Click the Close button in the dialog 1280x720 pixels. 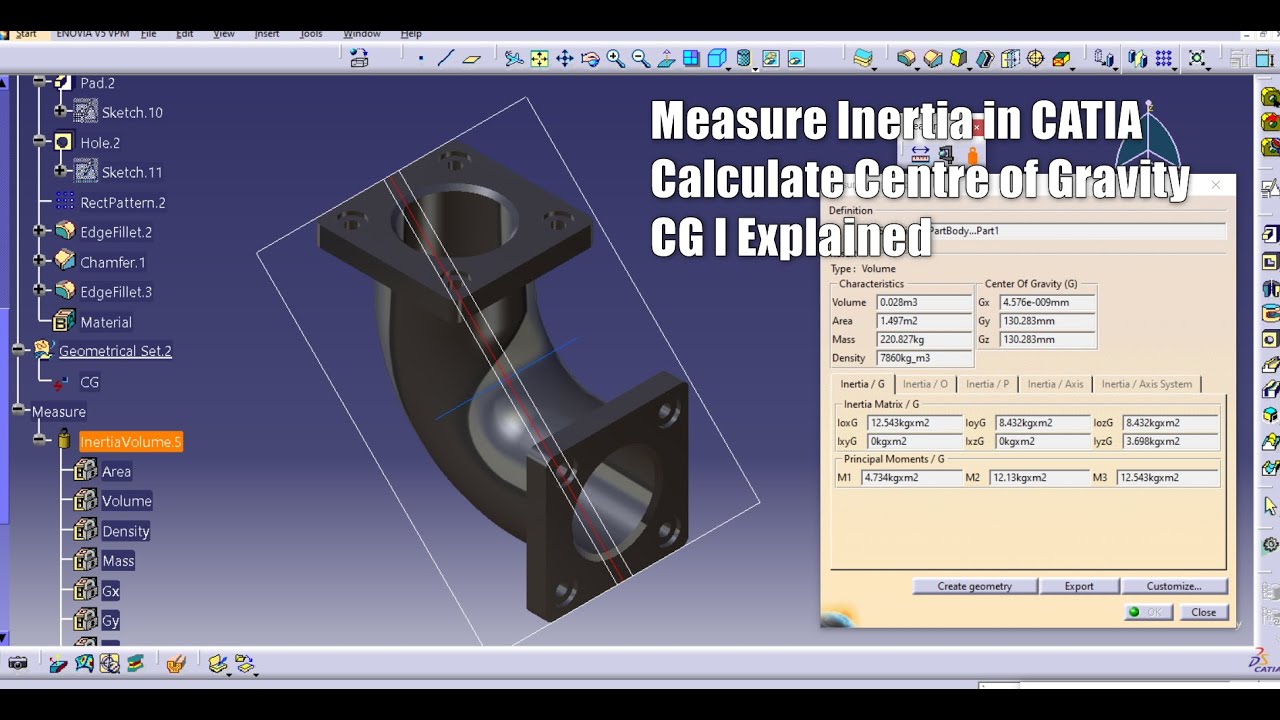click(1204, 612)
